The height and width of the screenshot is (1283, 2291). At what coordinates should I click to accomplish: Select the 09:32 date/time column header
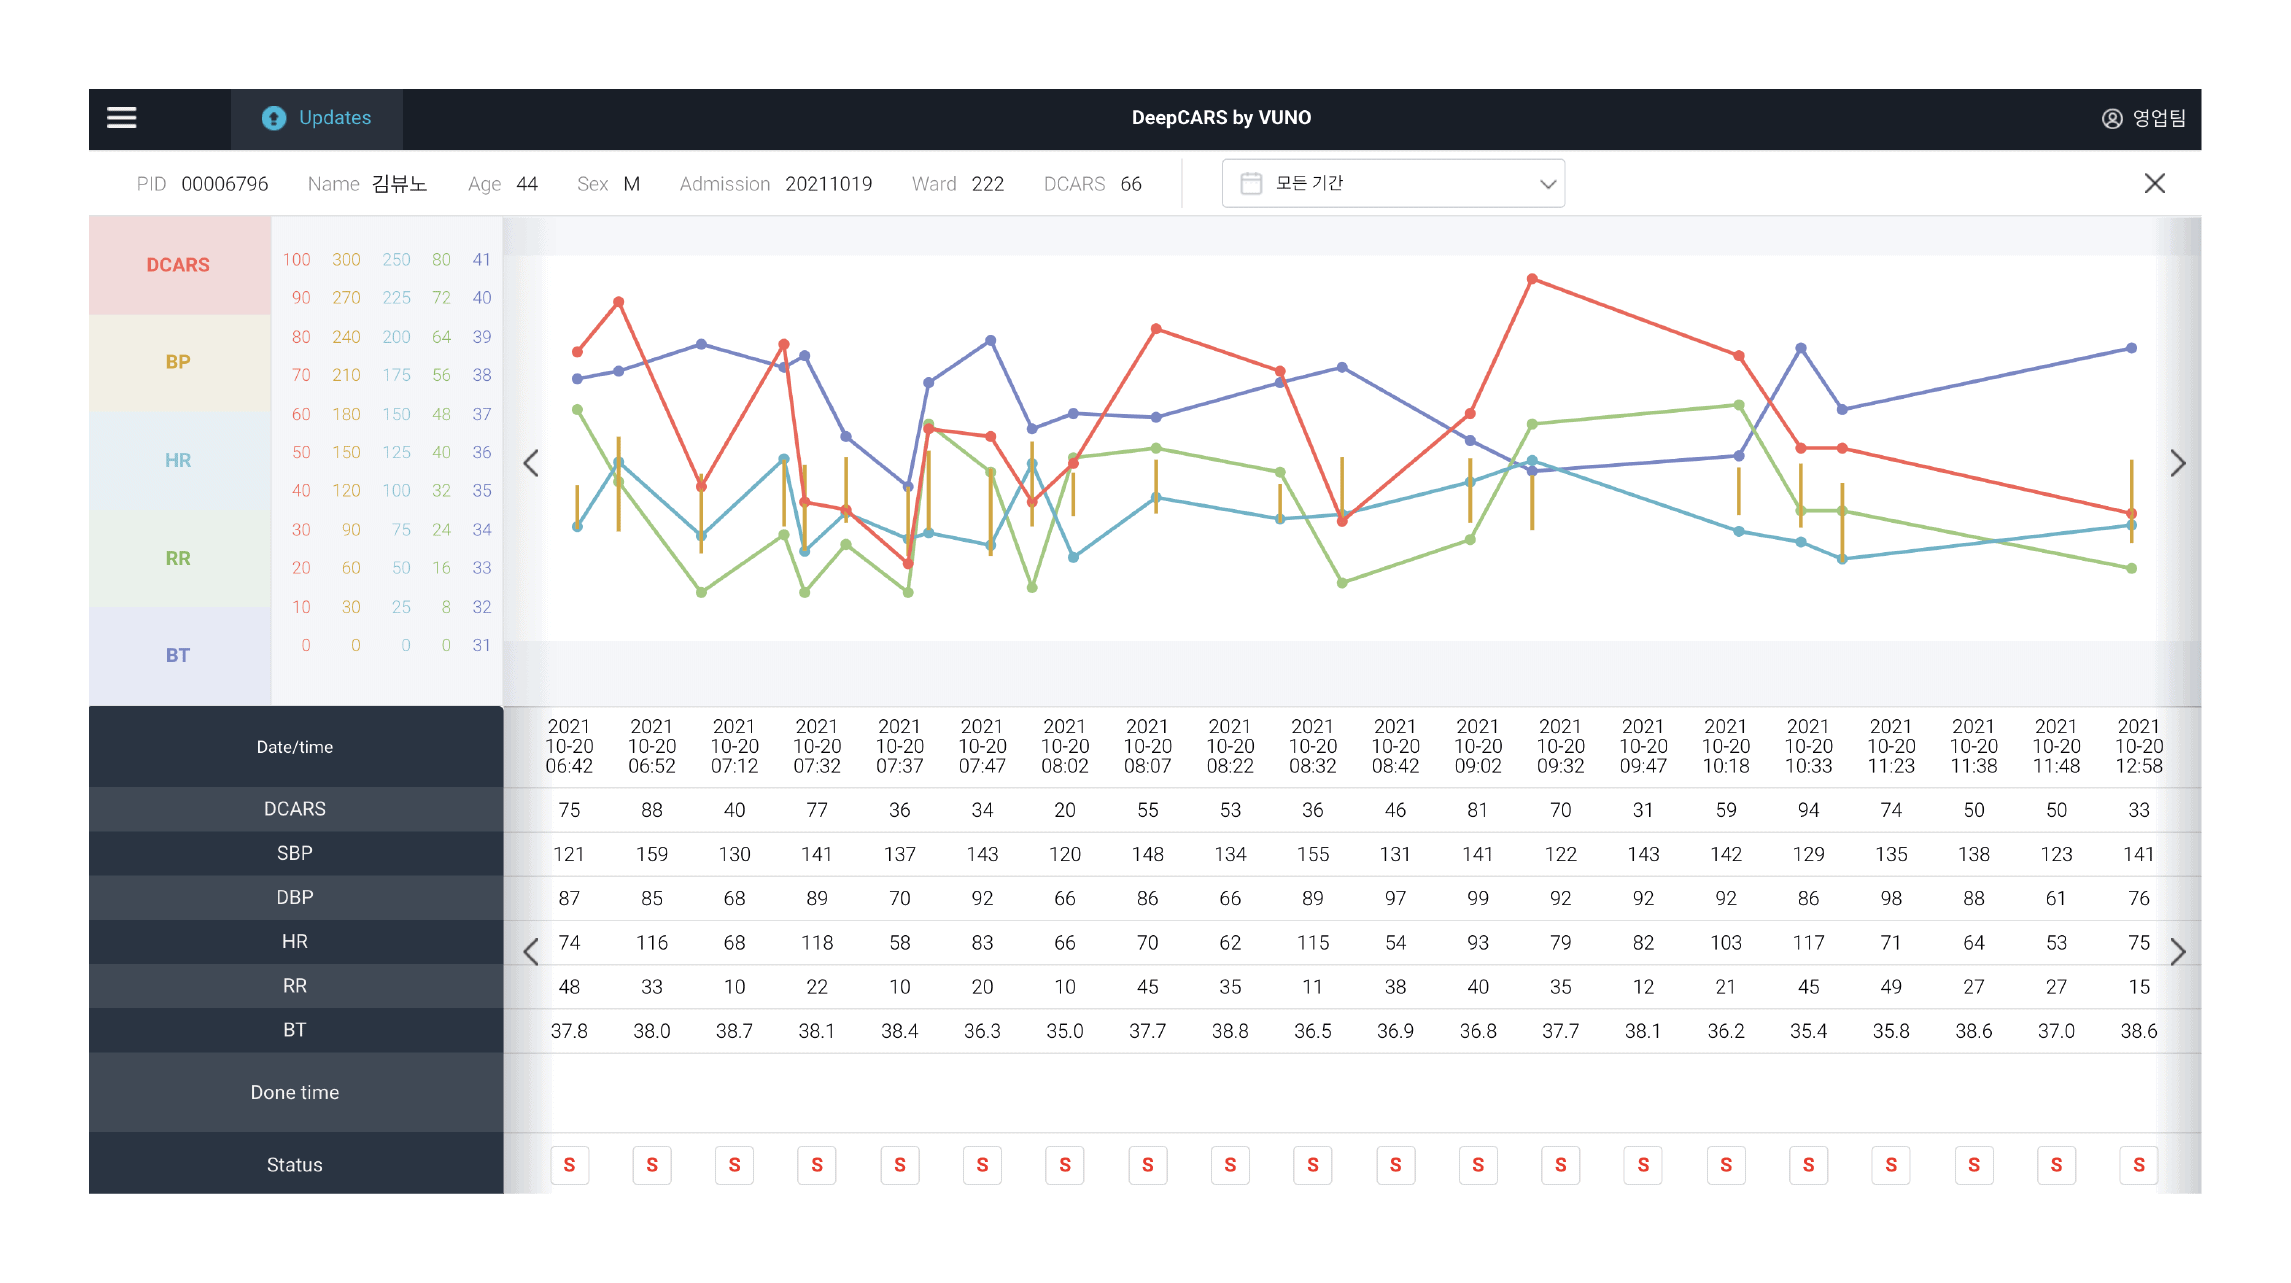pyautogui.click(x=1560, y=746)
